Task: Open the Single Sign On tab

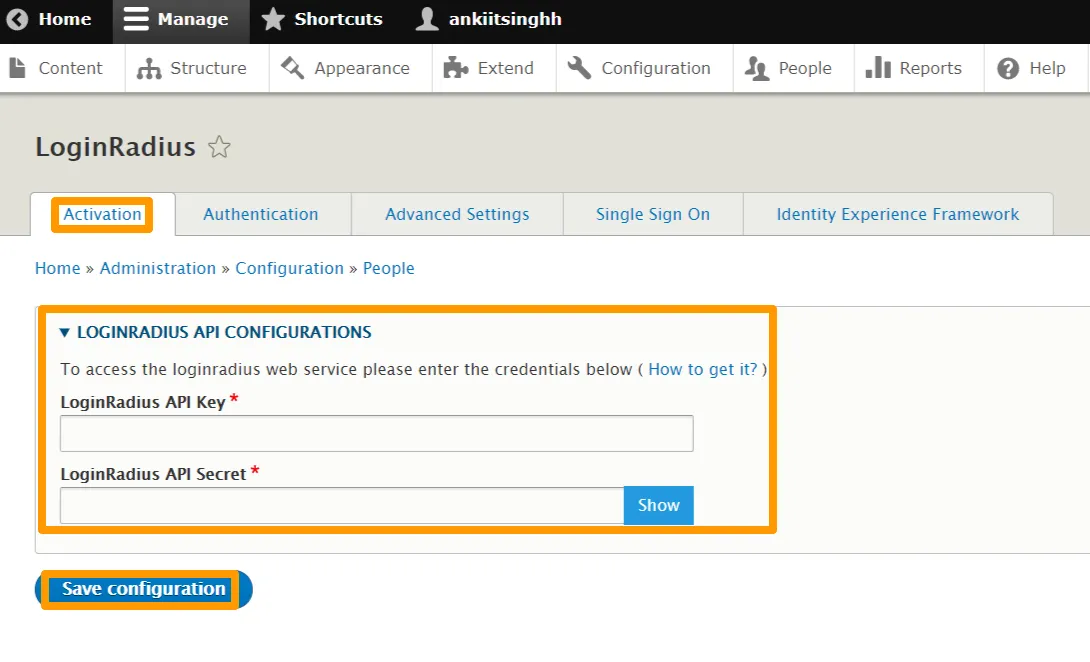Action: coord(653,214)
